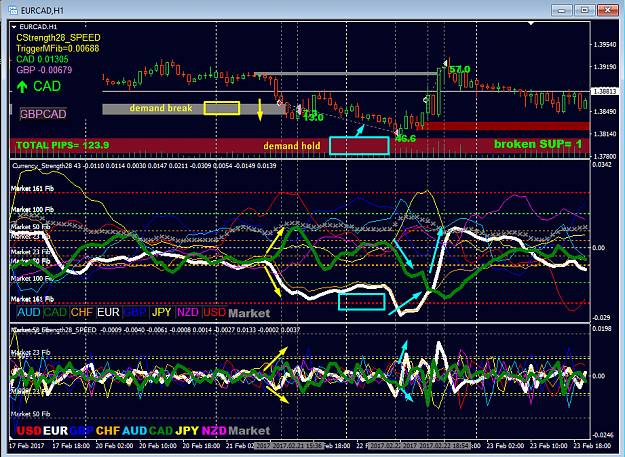The height and width of the screenshot is (457, 625).
Task: Click the 1.39540 price scale value
Action: [605, 45]
